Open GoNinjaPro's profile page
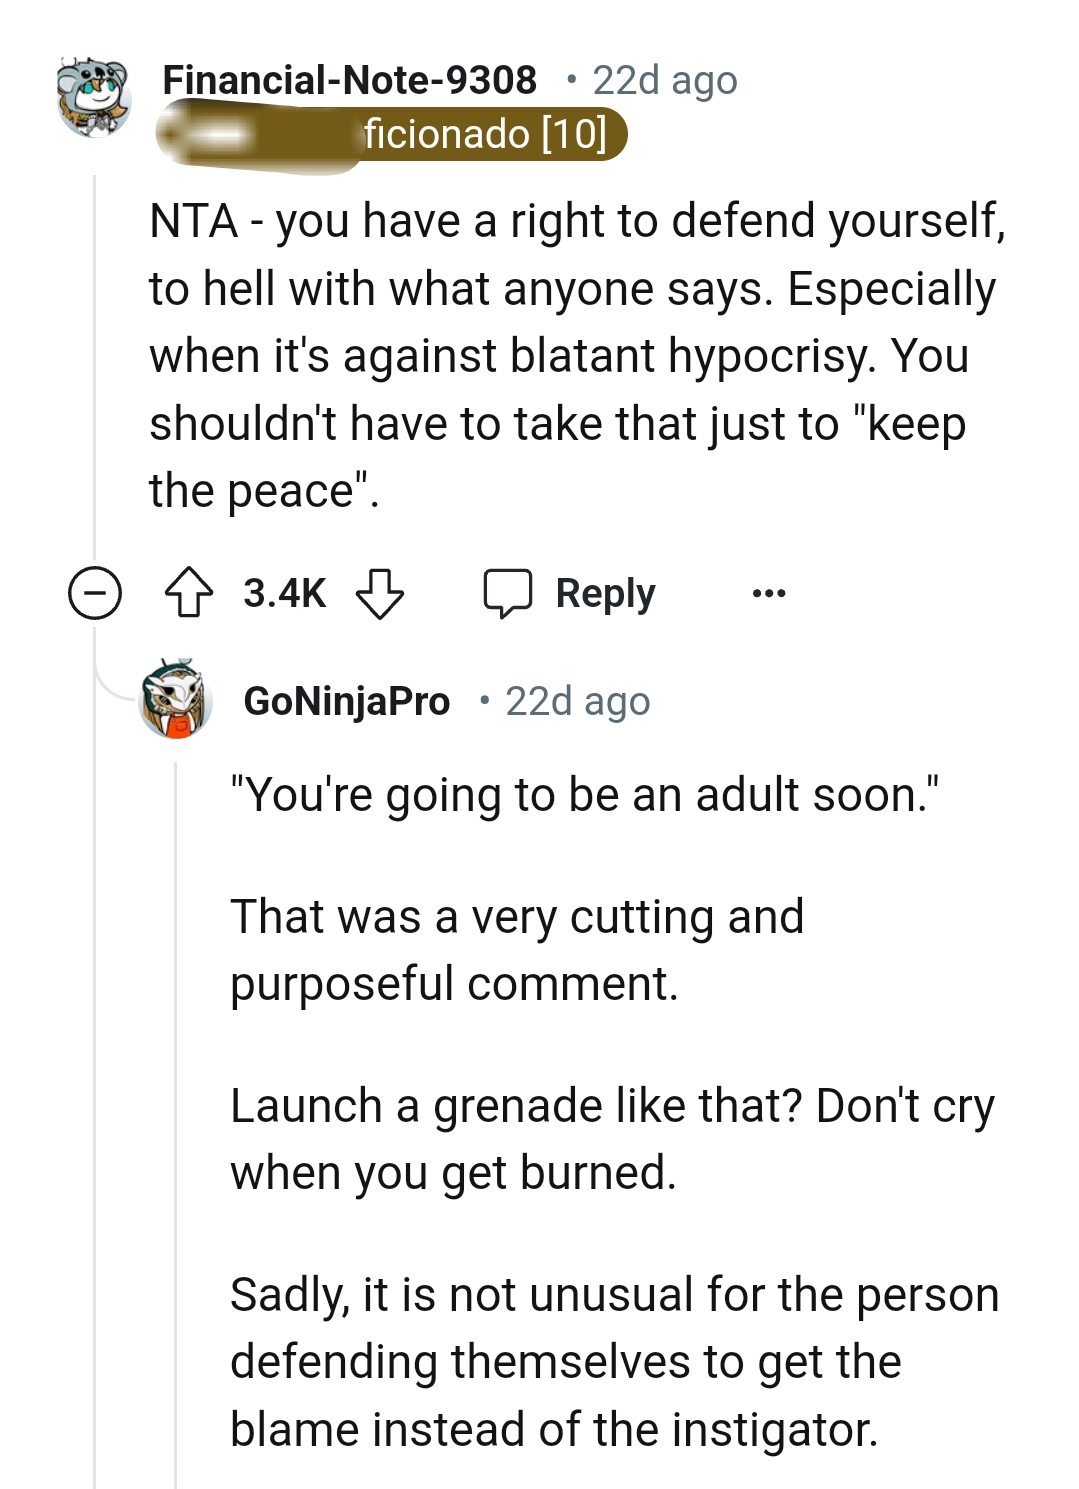Screen dimensions: 1079x1489 coord(348,700)
